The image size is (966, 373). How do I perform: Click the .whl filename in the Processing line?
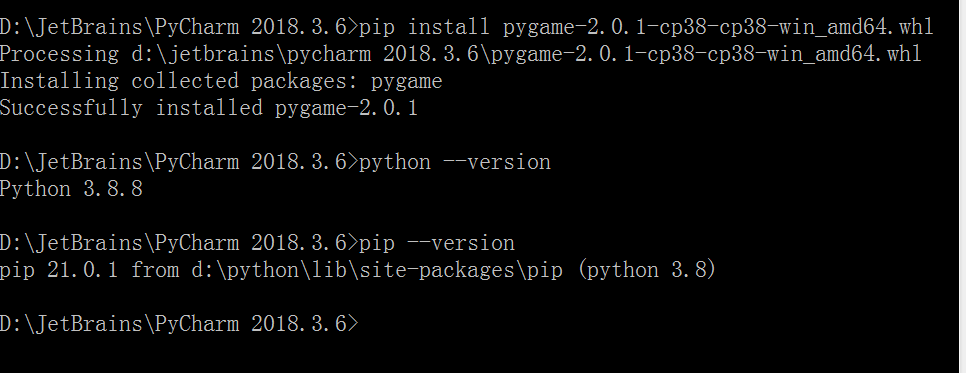706,54
